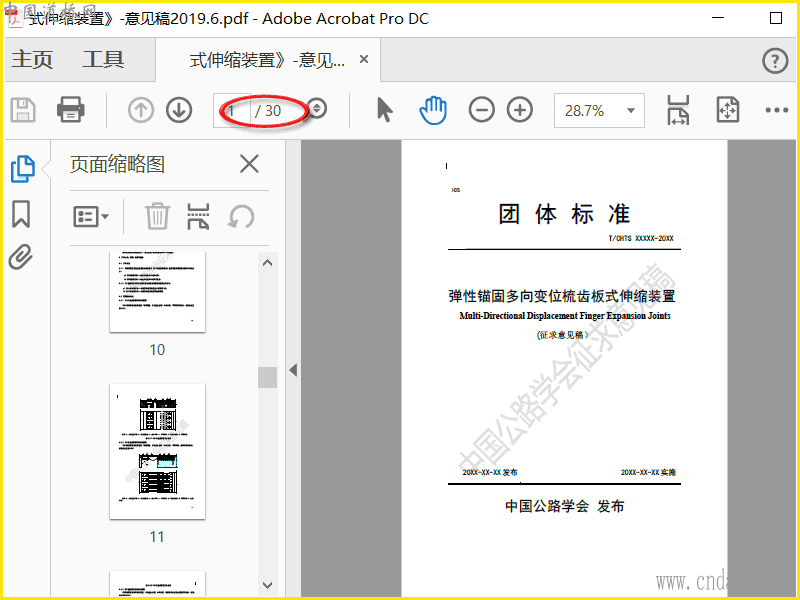Click the Save file icon
The width and height of the screenshot is (800, 600).
(x=23, y=110)
